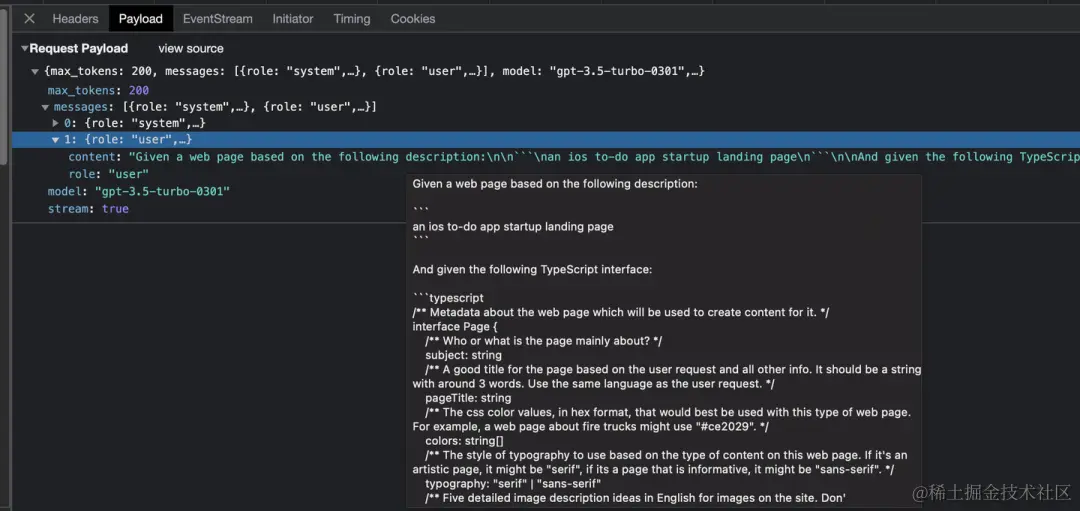Select the content string value row
This screenshot has height=511, width=1080.
[x=574, y=156]
